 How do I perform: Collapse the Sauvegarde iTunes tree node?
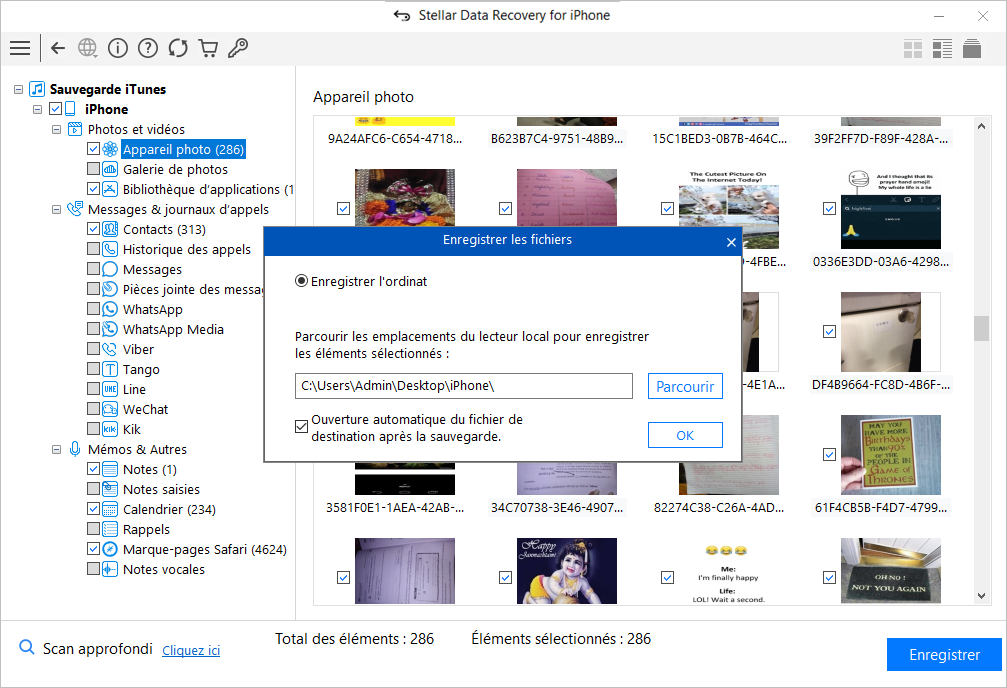tap(18, 90)
